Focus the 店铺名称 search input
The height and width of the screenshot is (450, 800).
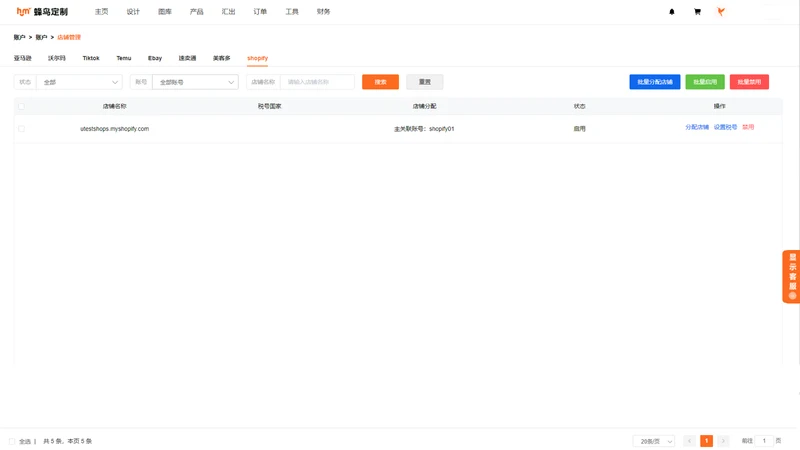(x=317, y=82)
